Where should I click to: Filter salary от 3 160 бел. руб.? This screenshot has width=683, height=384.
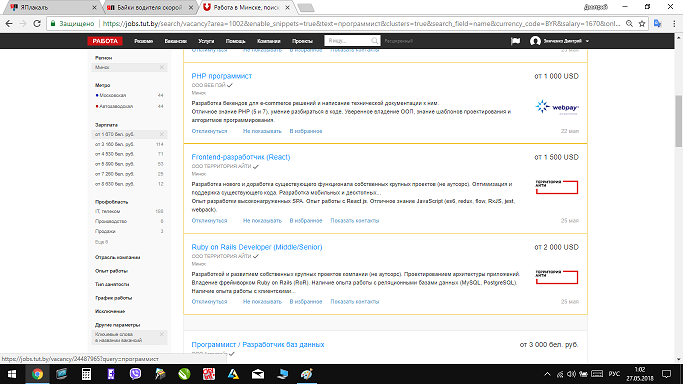[x=115, y=144]
